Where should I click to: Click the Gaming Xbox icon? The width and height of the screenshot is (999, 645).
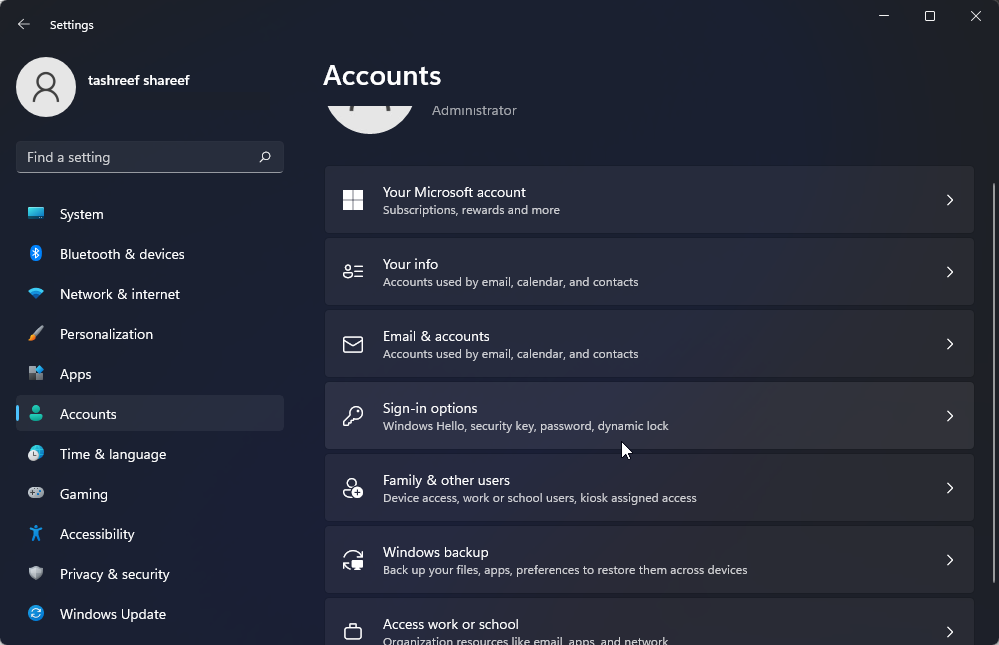[38, 494]
